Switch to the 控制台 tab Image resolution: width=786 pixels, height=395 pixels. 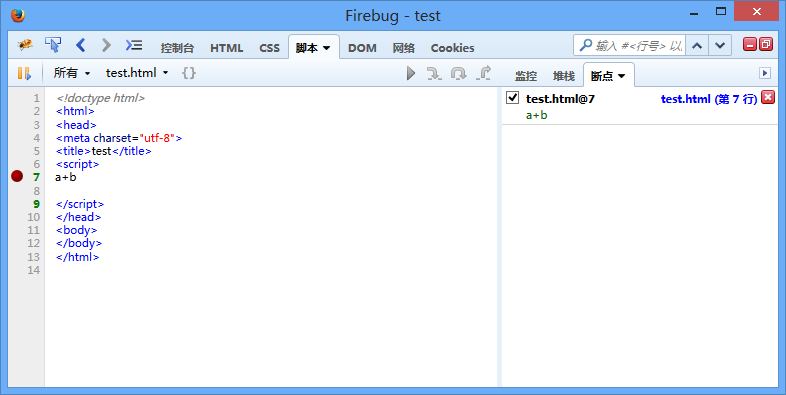click(177, 48)
